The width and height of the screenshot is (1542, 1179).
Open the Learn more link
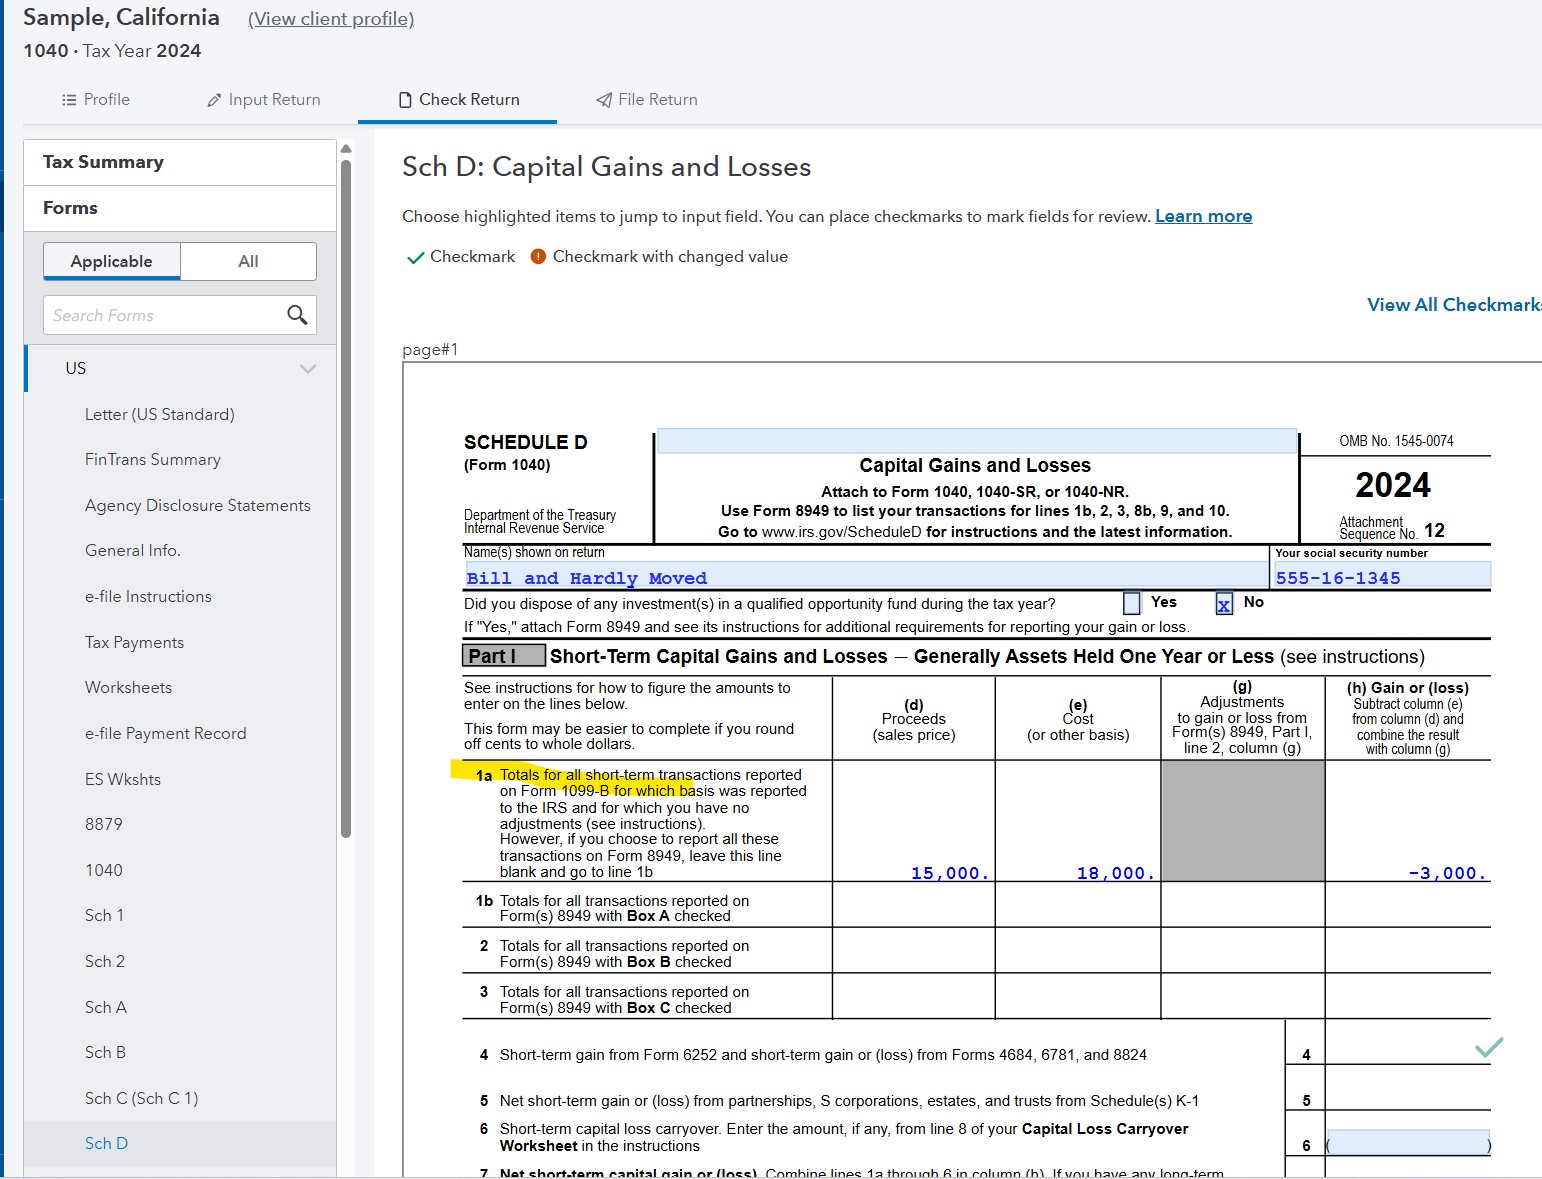1204,216
